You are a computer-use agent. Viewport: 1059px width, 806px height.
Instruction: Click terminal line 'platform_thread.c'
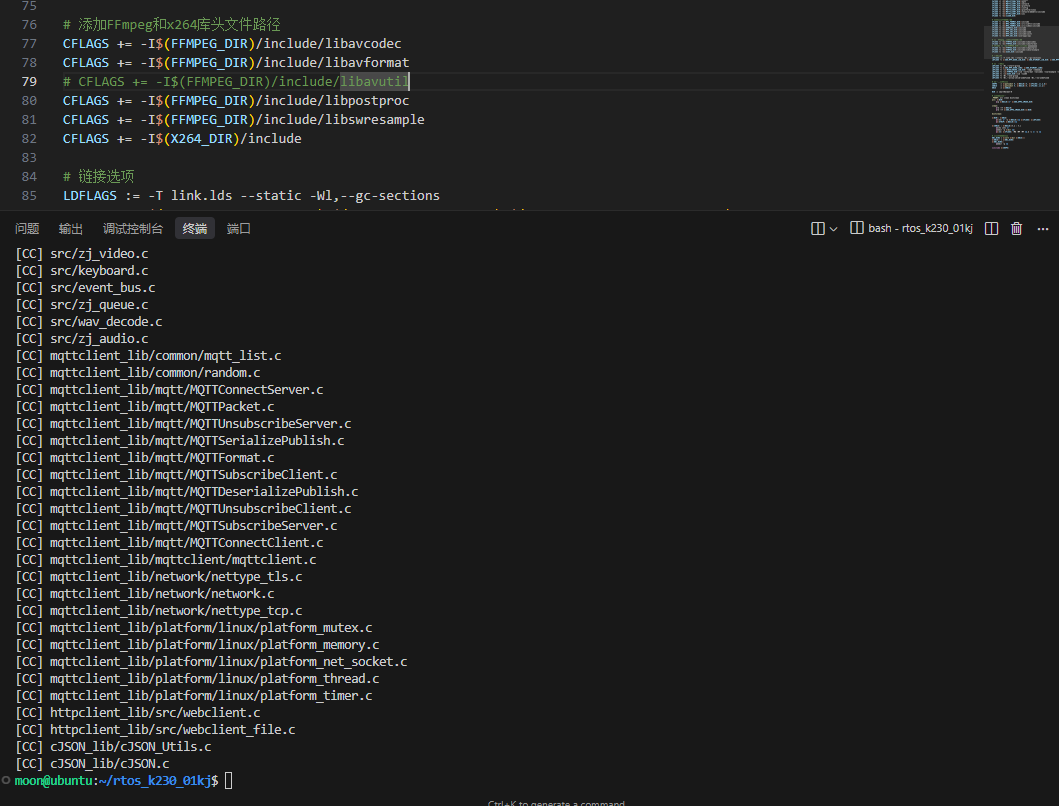coord(197,678)
